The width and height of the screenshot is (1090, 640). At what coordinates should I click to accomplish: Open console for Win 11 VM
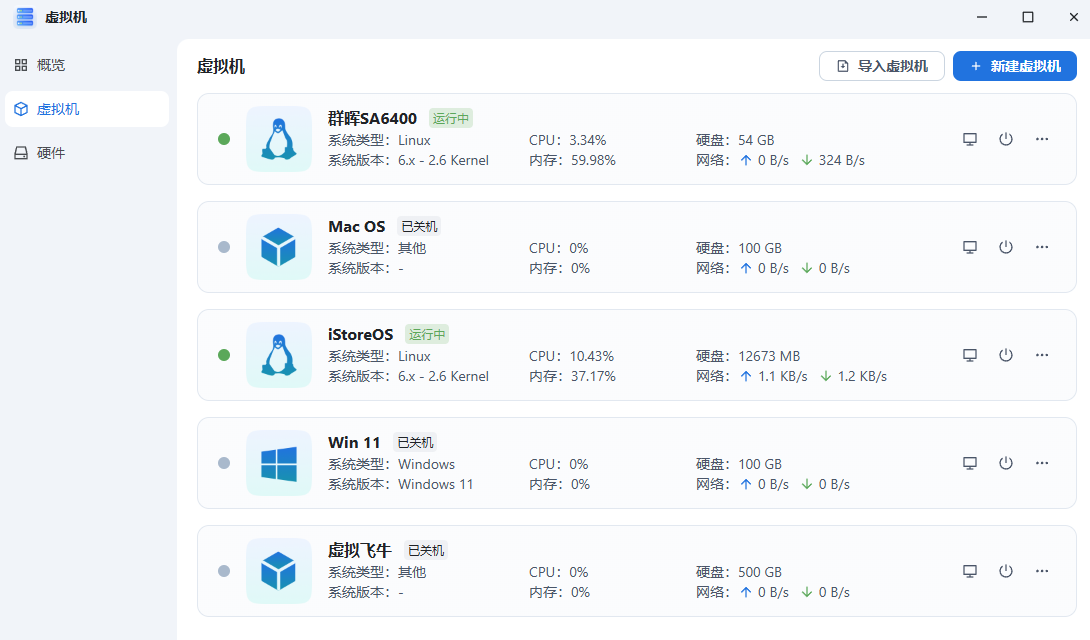click(x=970, y=463)
